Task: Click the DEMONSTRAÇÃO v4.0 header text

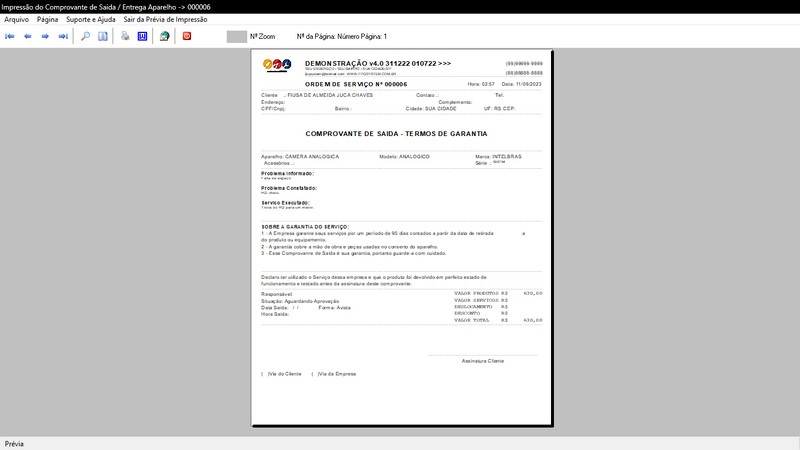Action: [x=378, y=63]
